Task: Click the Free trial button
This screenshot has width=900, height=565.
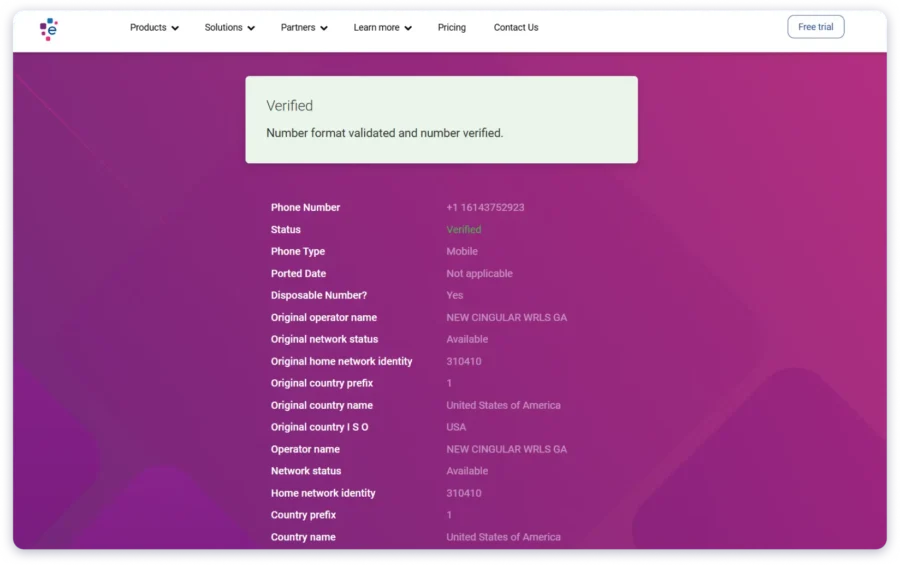Action: (816, 27)
